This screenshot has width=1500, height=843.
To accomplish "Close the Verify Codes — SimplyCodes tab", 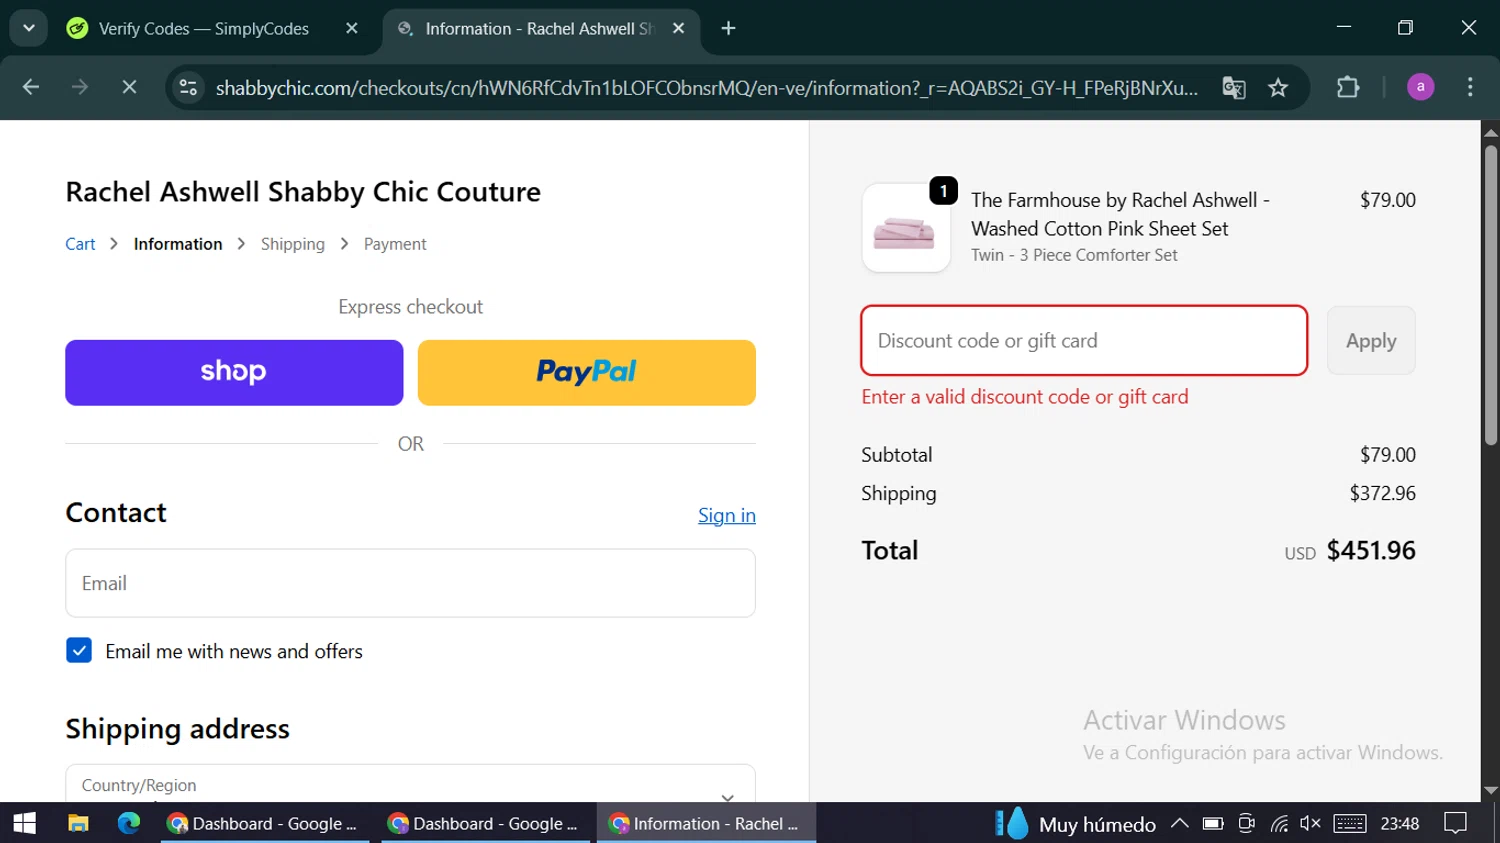I will click(x=351, y=29).
